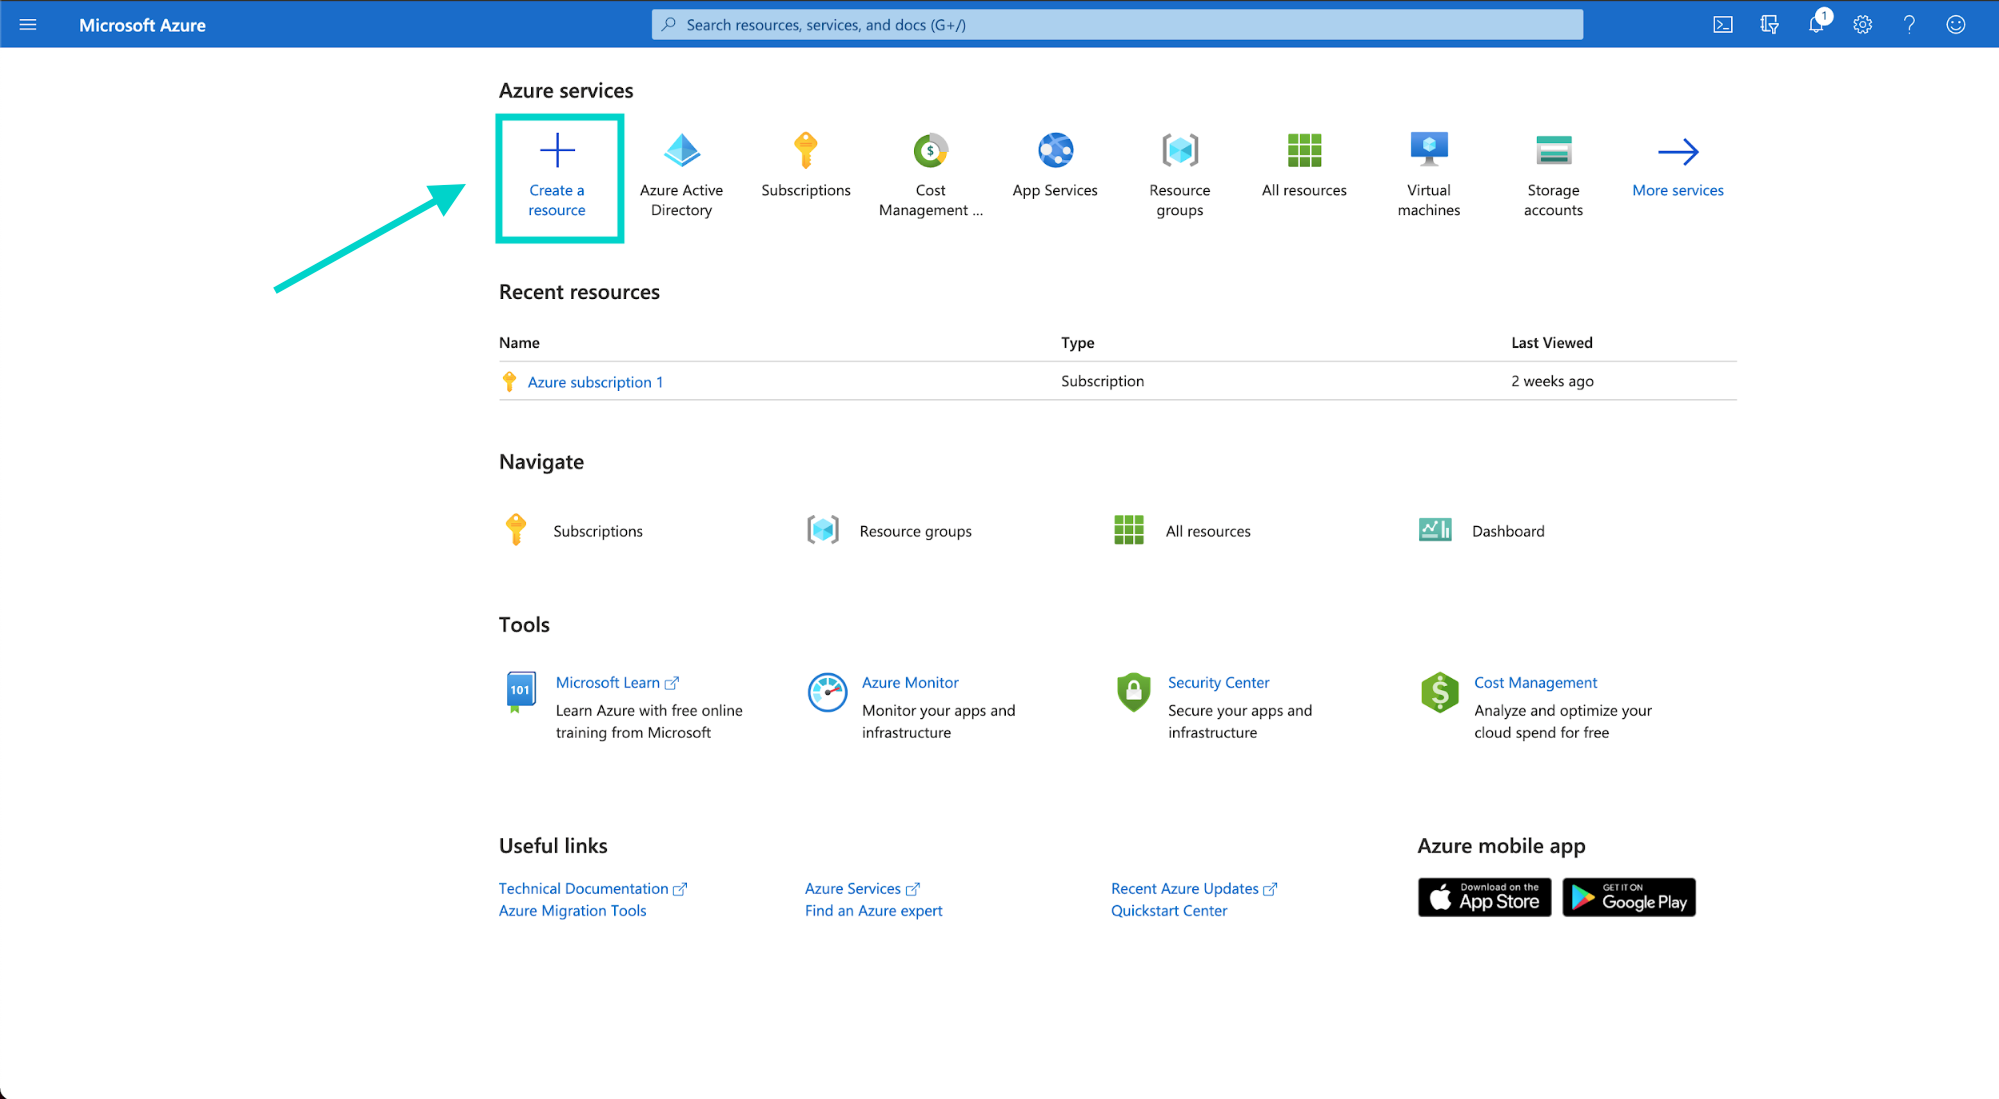
Task: Click the Dashboard chart icon under Navigate
Action: [x=1435, y=530]
